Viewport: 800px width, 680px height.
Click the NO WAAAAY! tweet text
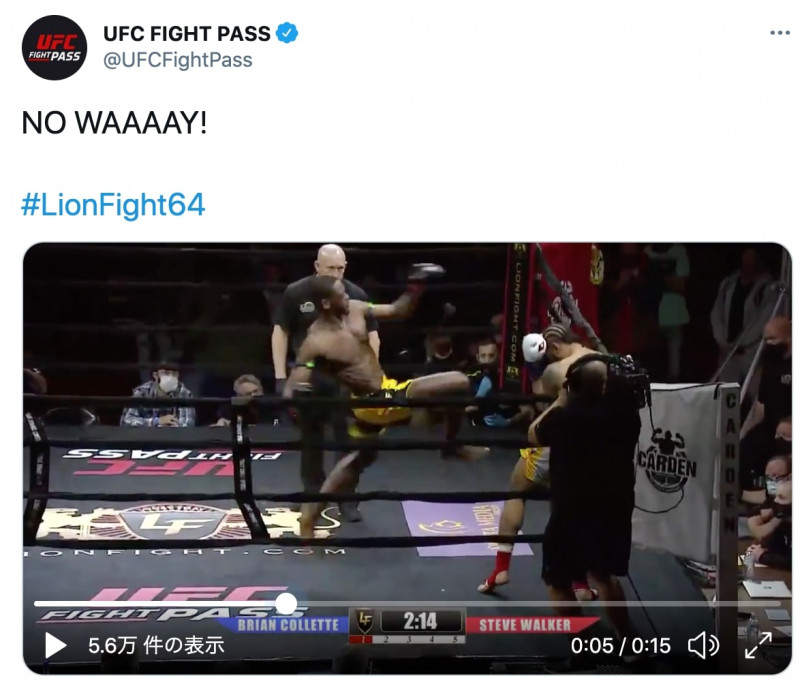click(114, 123)
